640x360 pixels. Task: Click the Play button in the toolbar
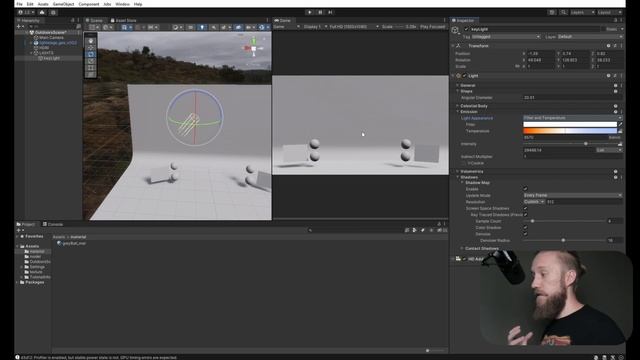tap(310, 12)
